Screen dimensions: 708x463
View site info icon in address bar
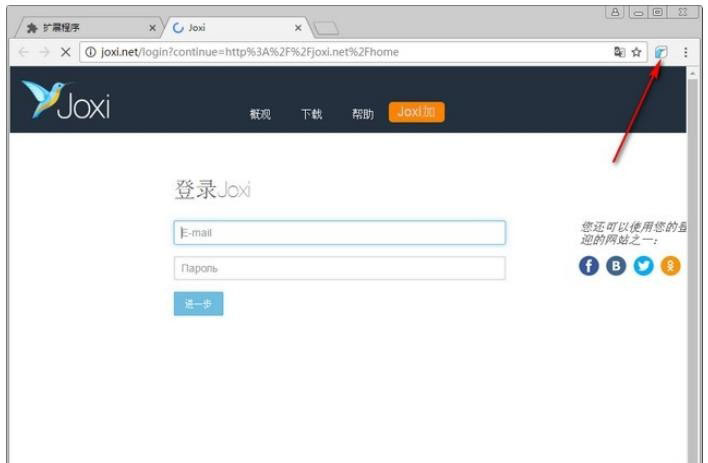coord(91,52)
